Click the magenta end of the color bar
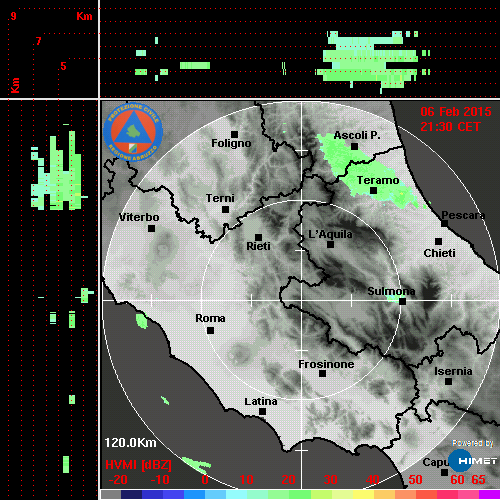The image size is (500, 500). coord(489,494)
